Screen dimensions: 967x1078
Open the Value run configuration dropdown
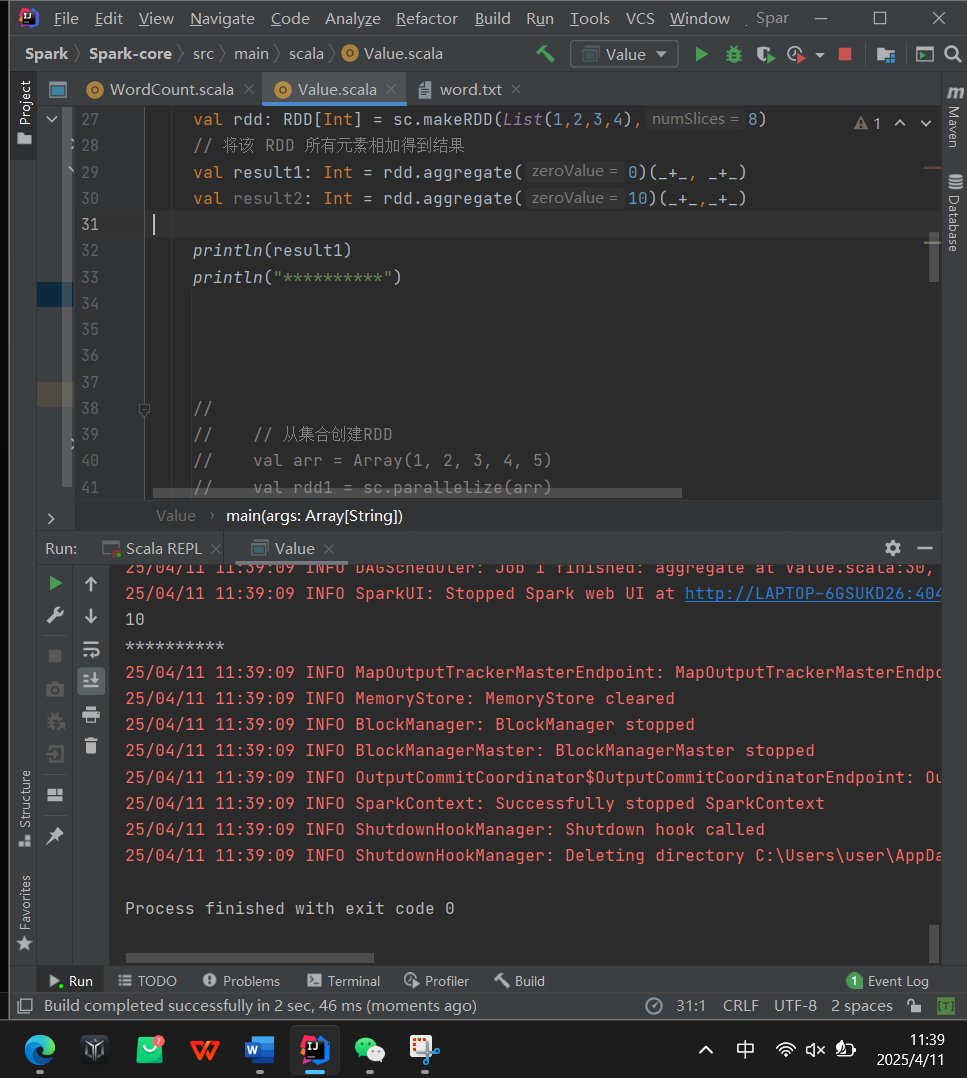coord(624,54)
